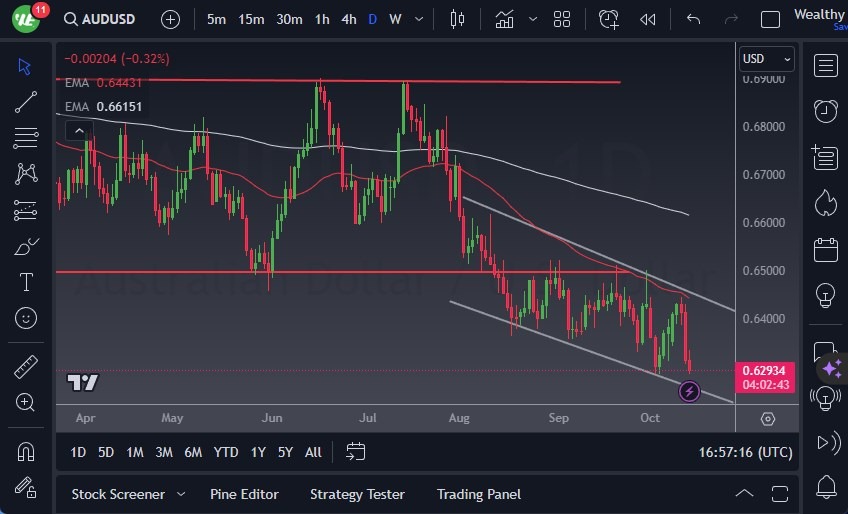
Task: Open the Watchlist panel in right sidebar
Action: tap(825, 66)
